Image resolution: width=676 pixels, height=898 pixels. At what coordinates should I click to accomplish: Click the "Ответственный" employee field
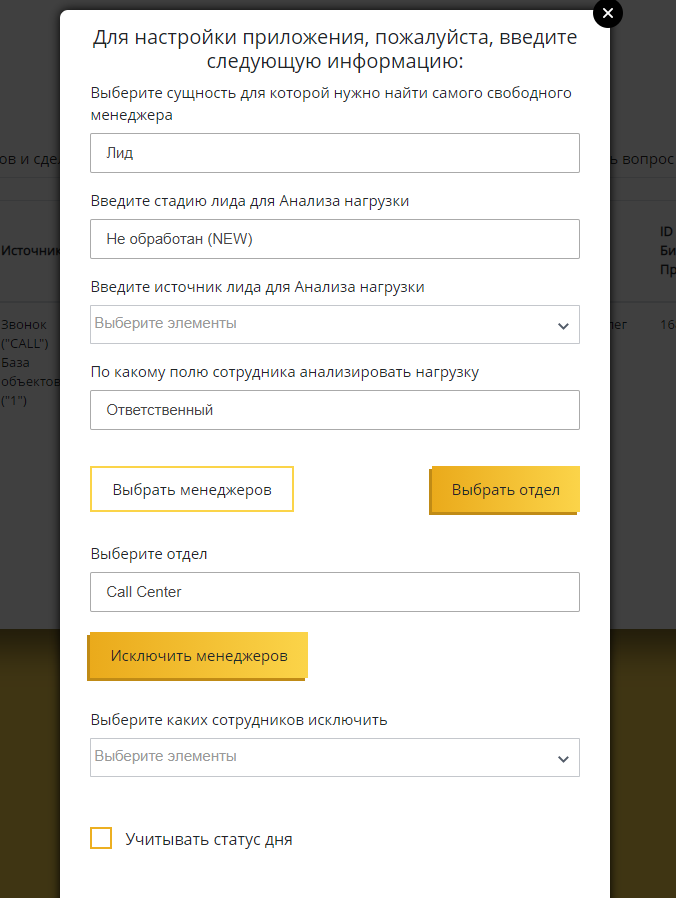[334, 410]
